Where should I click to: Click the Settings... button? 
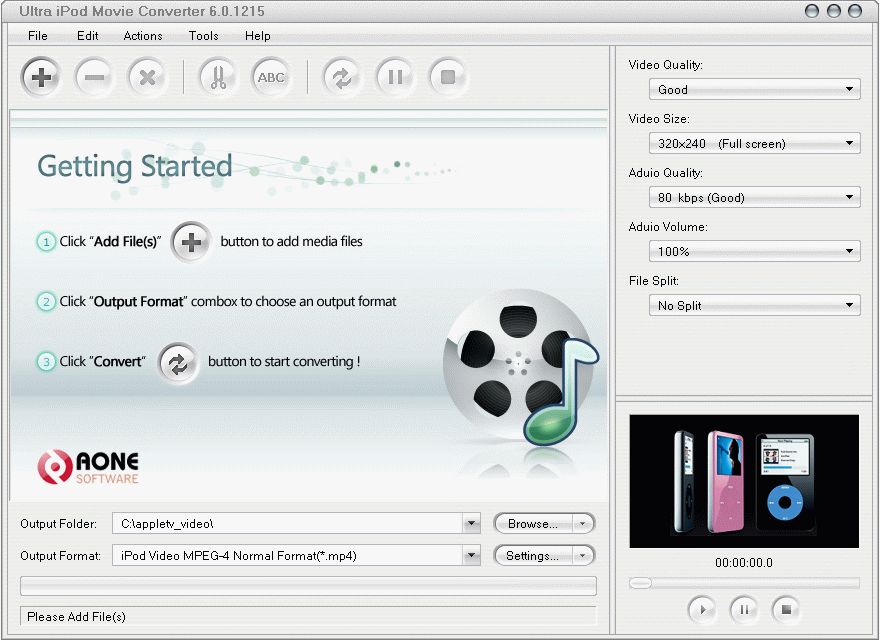[533, 556]
